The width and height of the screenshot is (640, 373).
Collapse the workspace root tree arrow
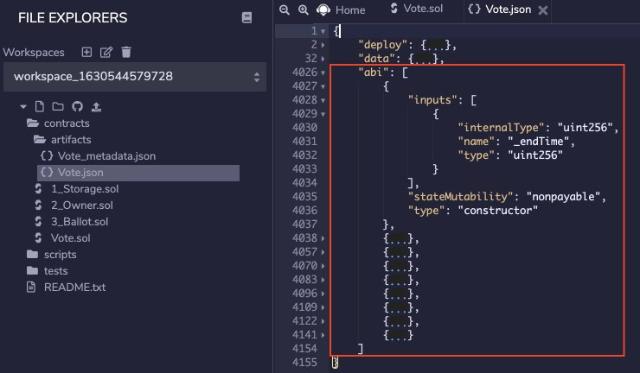pos(23,107)
